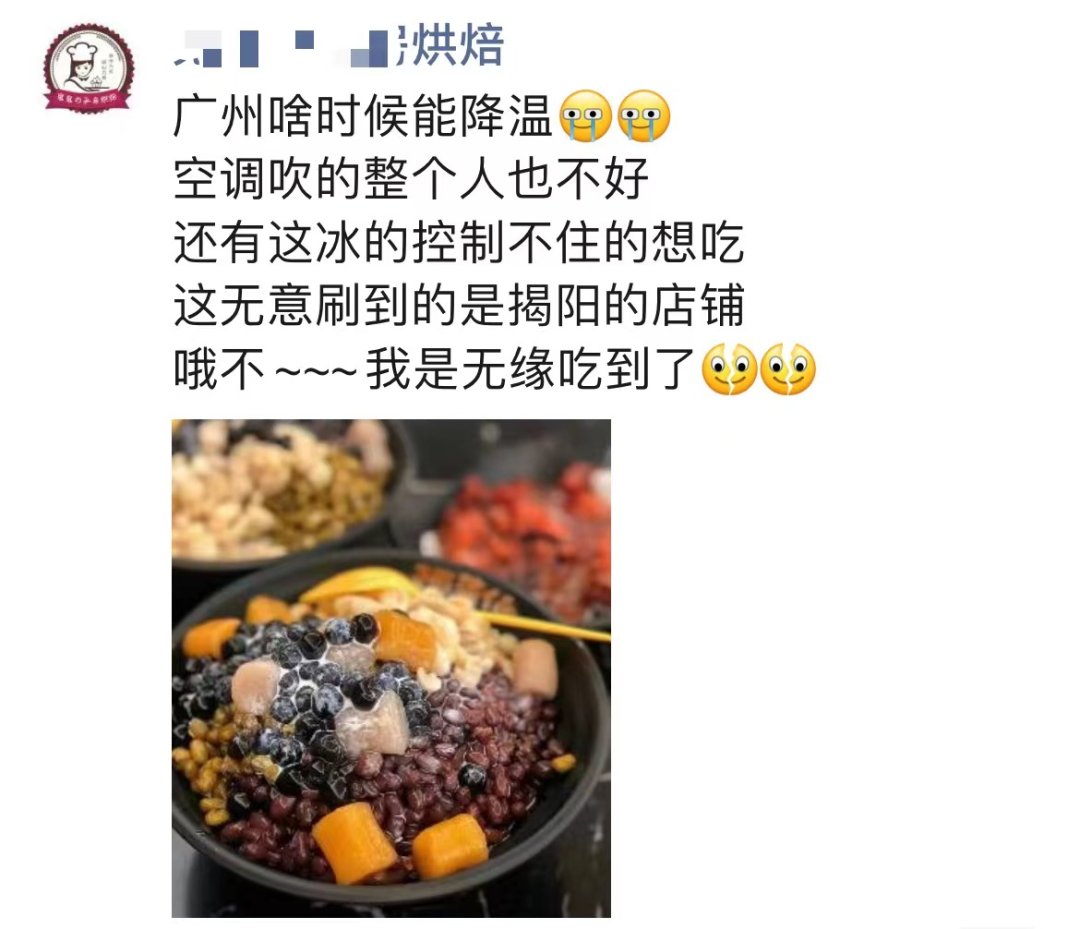Select the line 哦不~~~我是无缘吃到了
Viewport: 1080px width, 929px height.
(434, 369)
